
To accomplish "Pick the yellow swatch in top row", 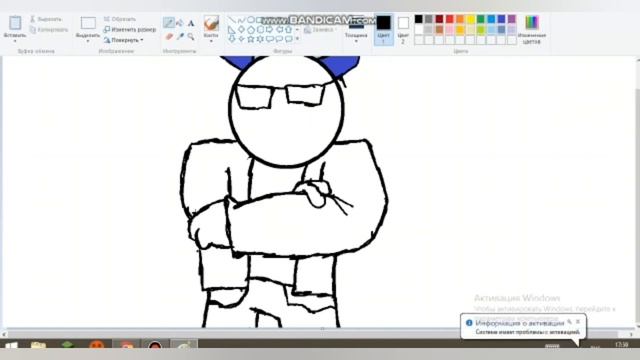I will click(470, 19).
